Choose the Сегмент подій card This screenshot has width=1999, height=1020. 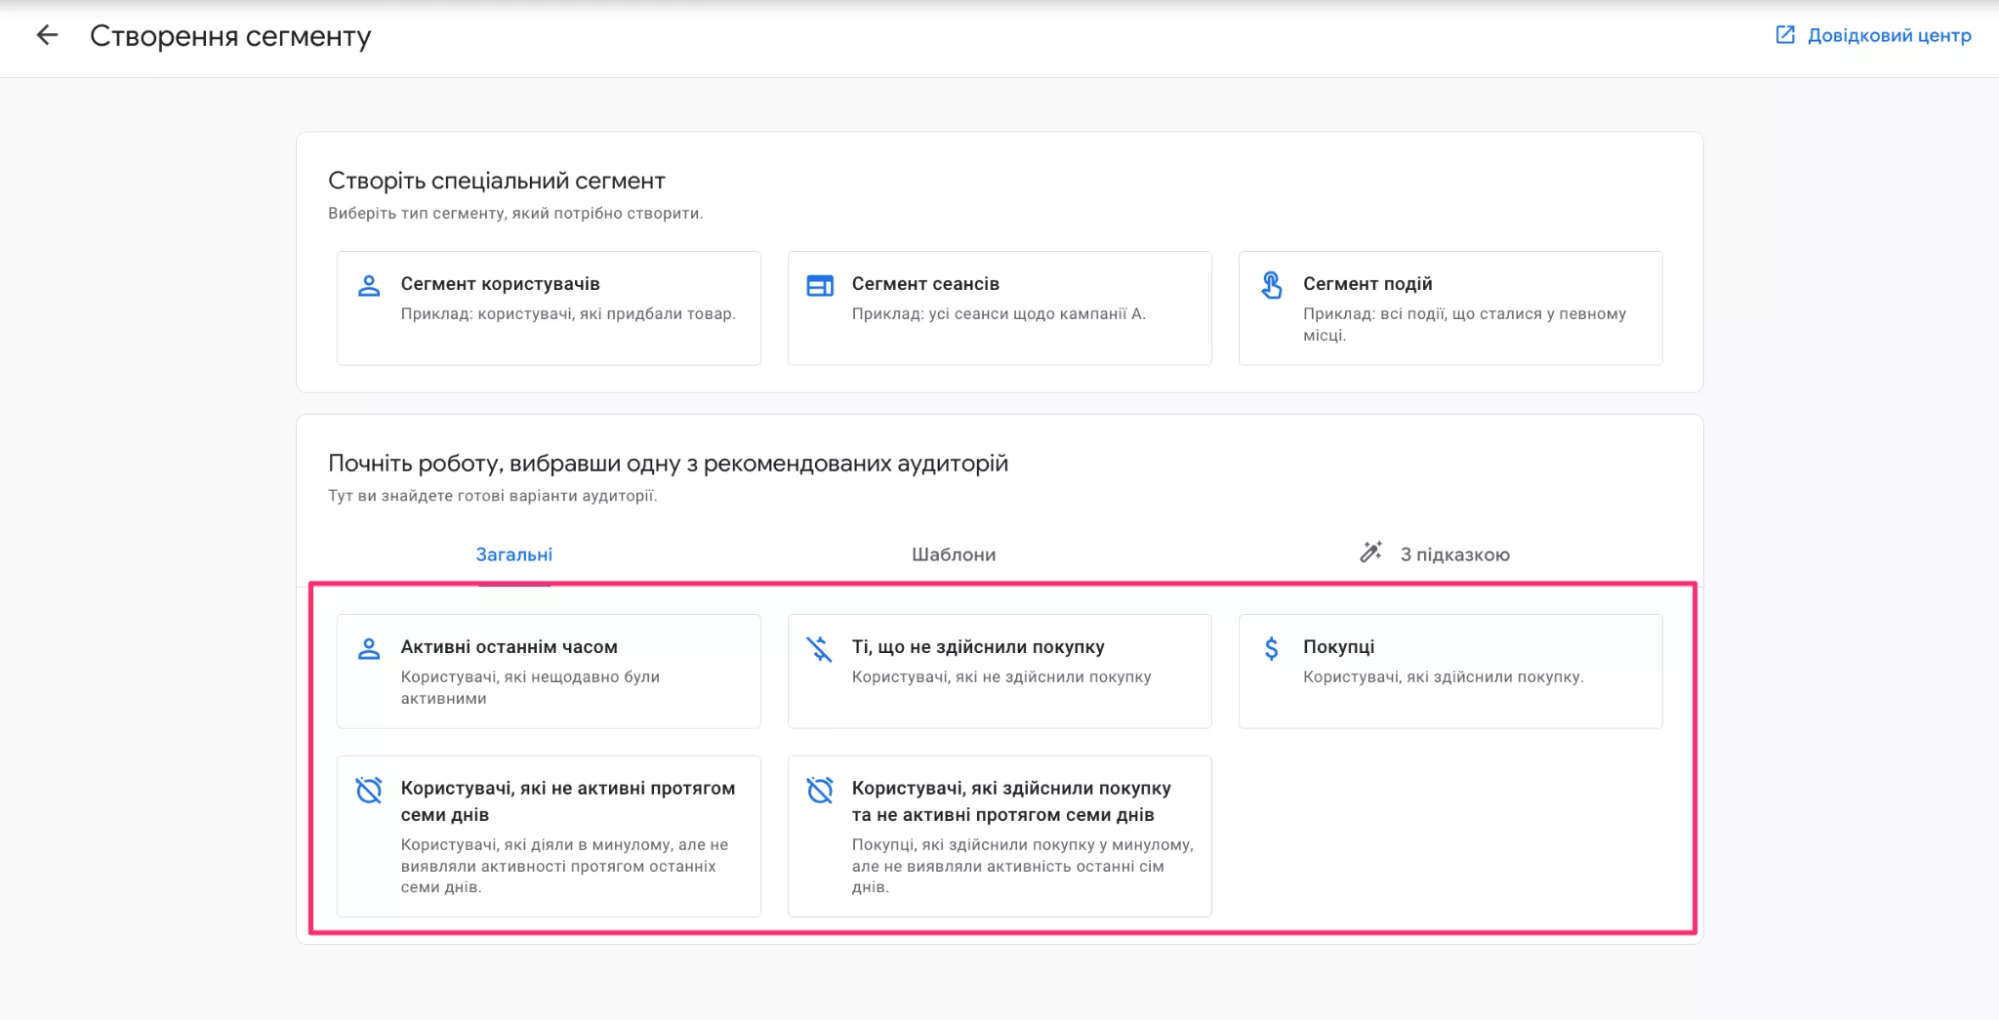1451,308
